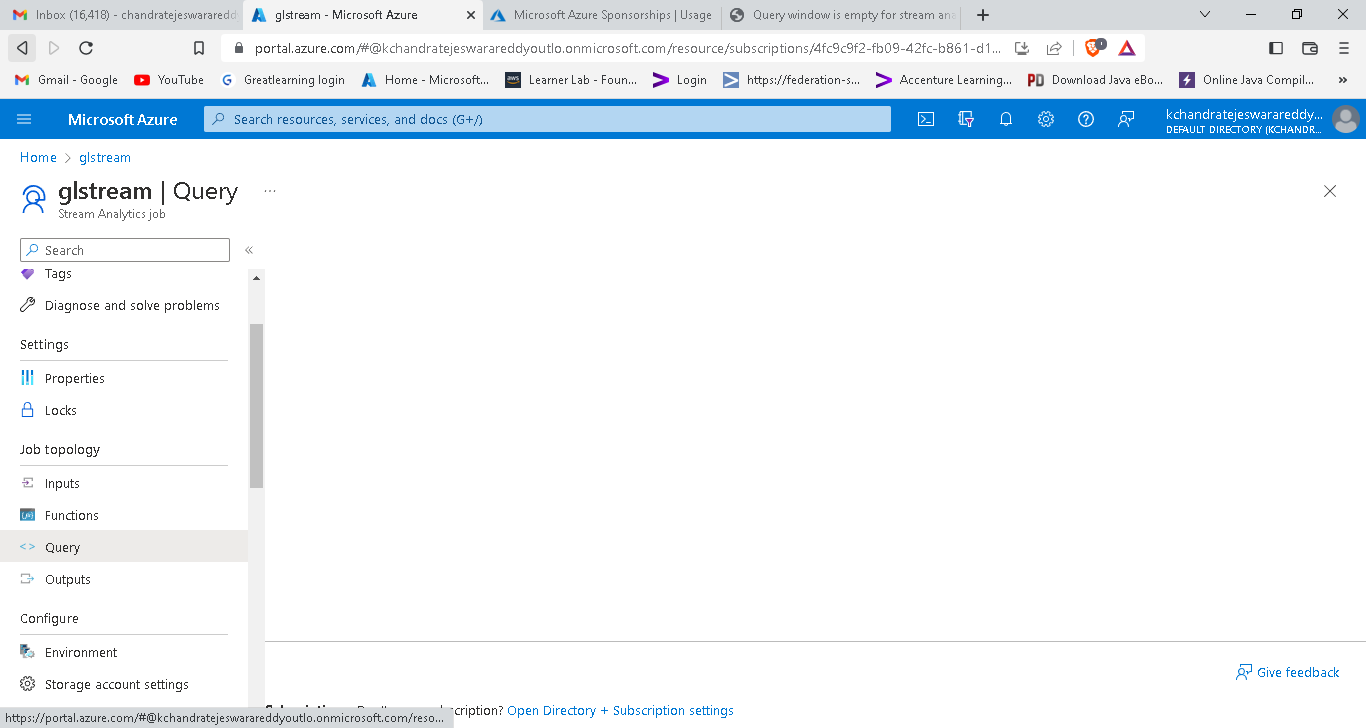Switch to Query window is empty tab
This screenshot has width=1366, height=728.
tap(840, 15)
